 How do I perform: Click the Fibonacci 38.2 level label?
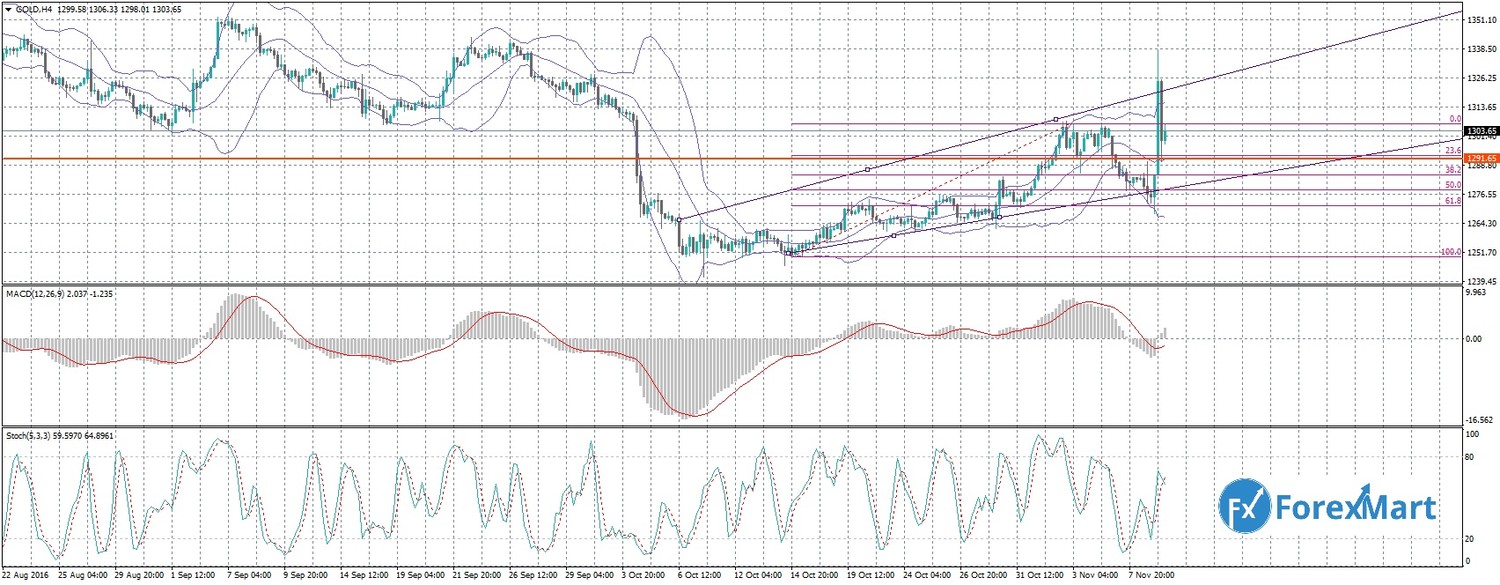[1454, 170]
